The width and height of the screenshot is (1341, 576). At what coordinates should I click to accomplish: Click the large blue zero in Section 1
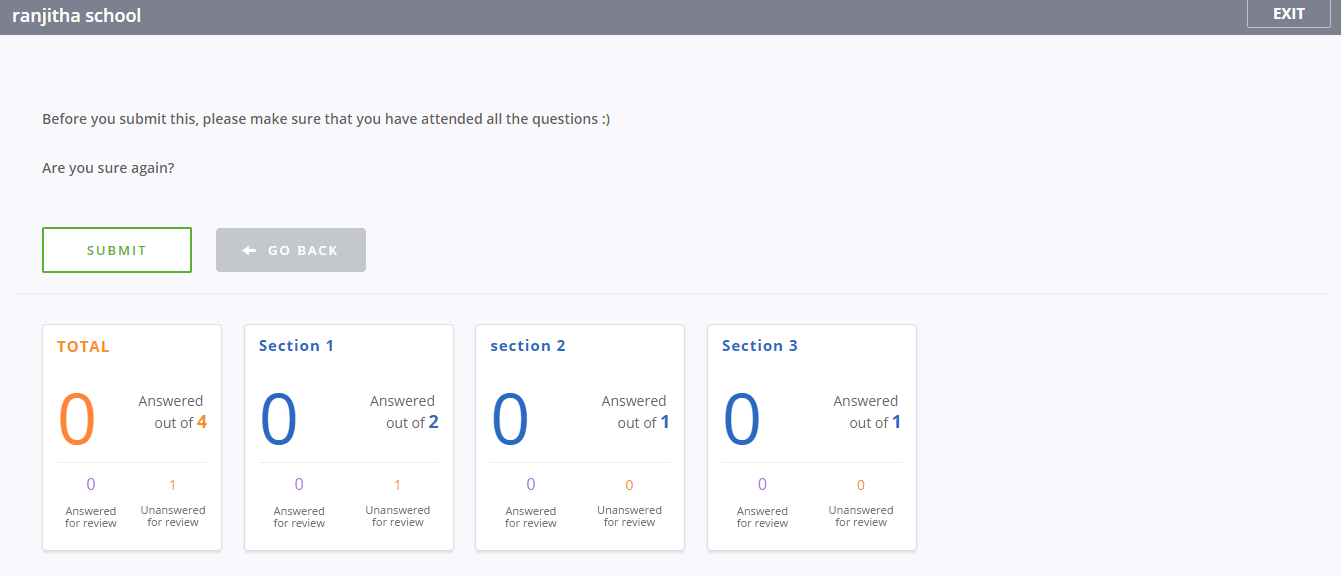(x=279, y=420)
